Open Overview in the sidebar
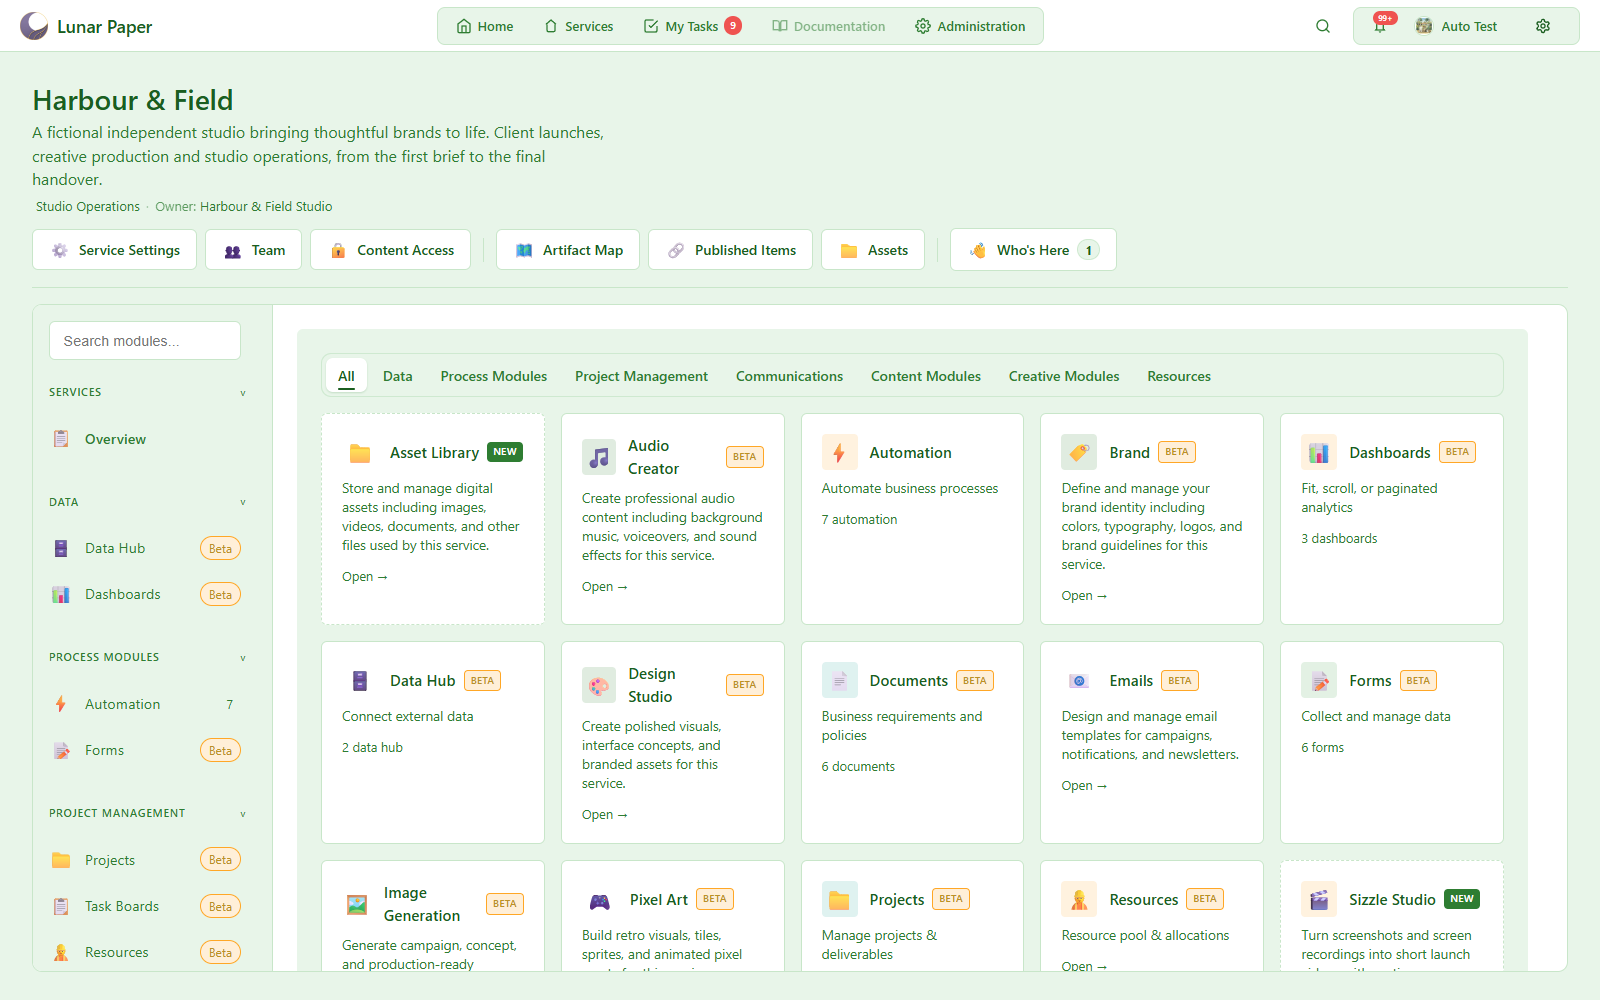The height and width of the screenshot is (1000, 1600). coord(146,439)
